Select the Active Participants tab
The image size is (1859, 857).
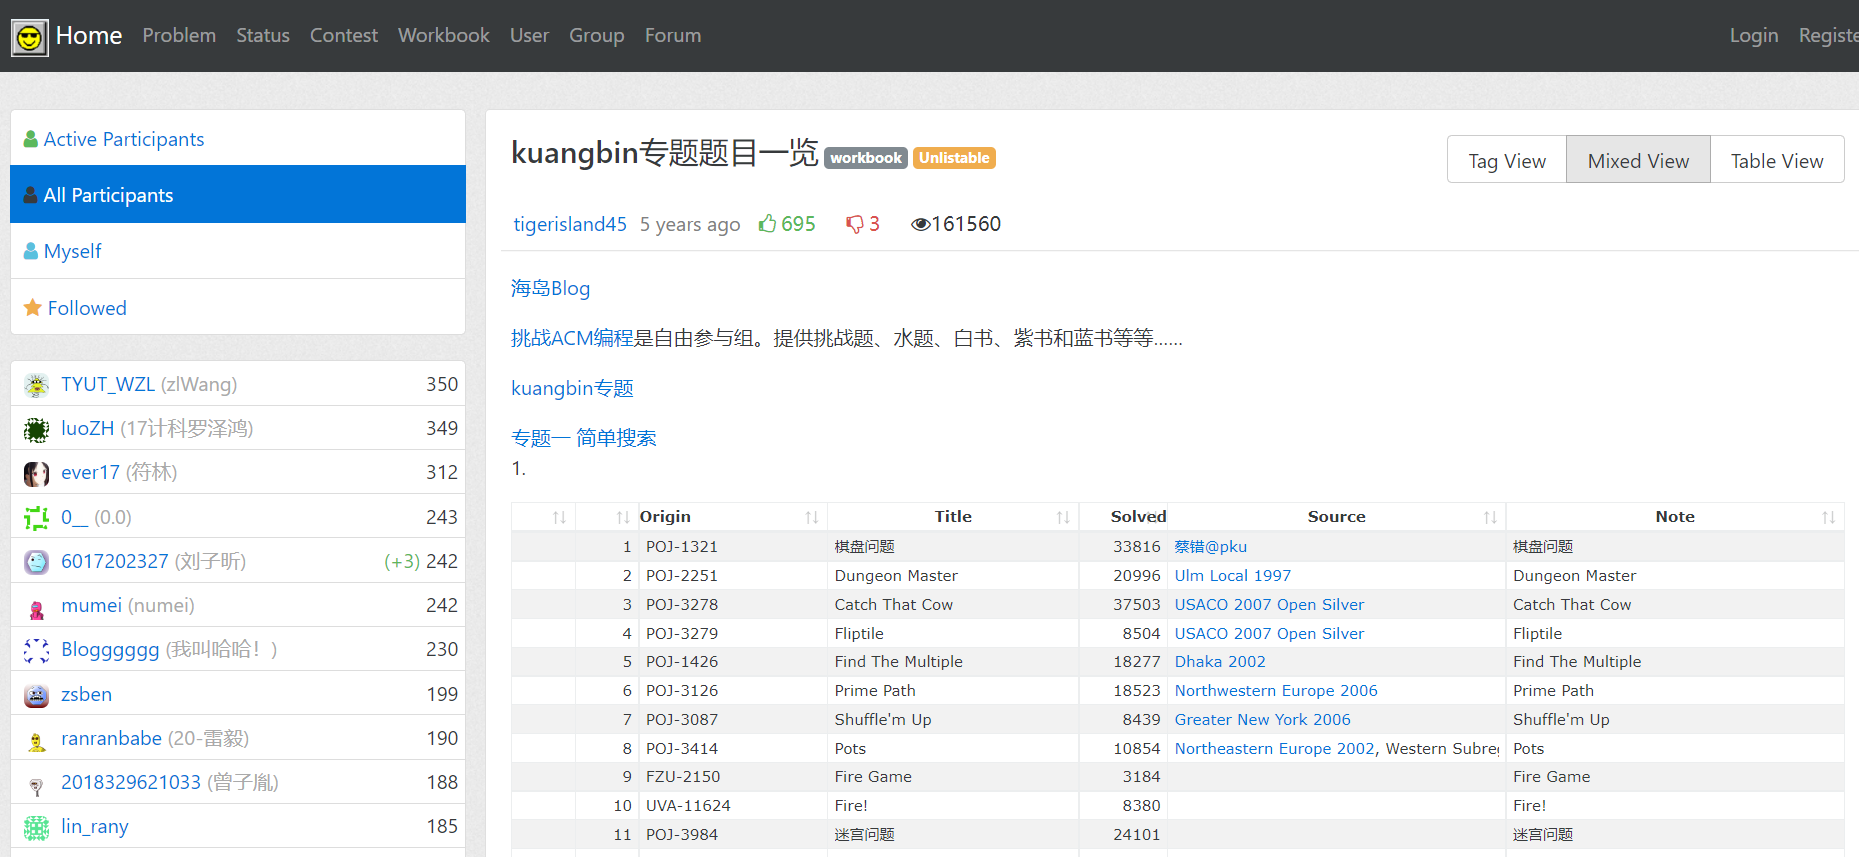124,140
